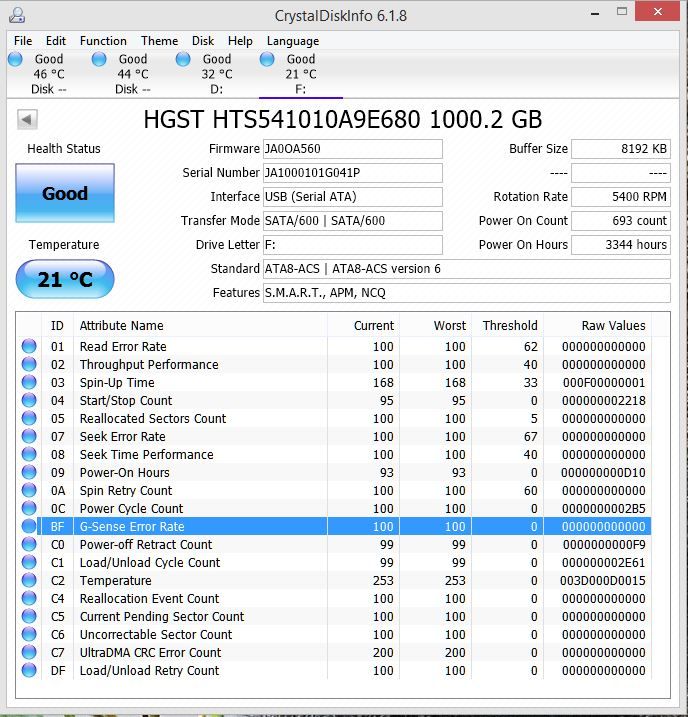Click the Raw Values column header
Screen dimensions: 688x717
[597, 326]
